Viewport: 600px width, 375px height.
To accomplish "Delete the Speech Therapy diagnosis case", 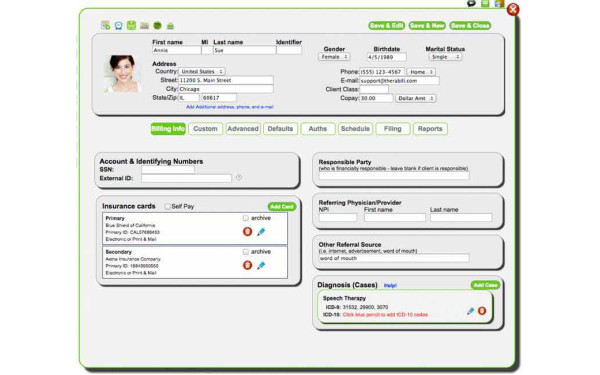I will coord(482,311).
